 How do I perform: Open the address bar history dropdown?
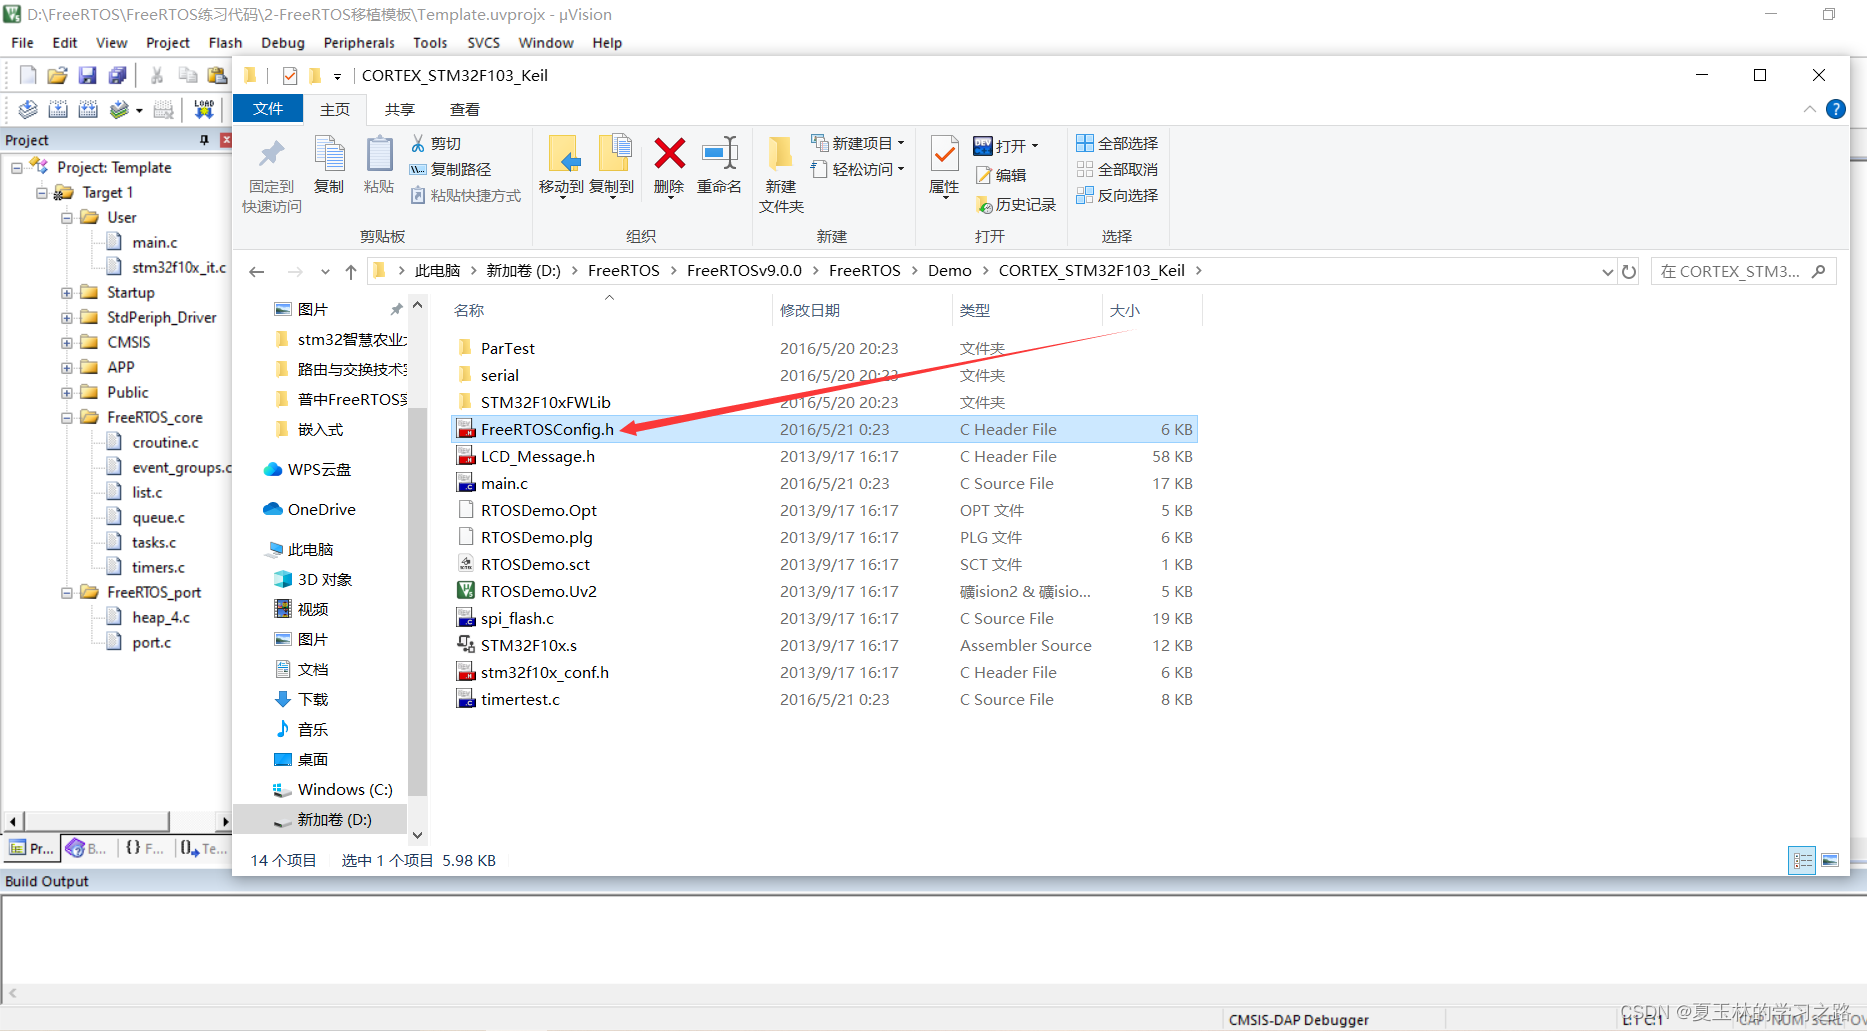(1607, 271)
